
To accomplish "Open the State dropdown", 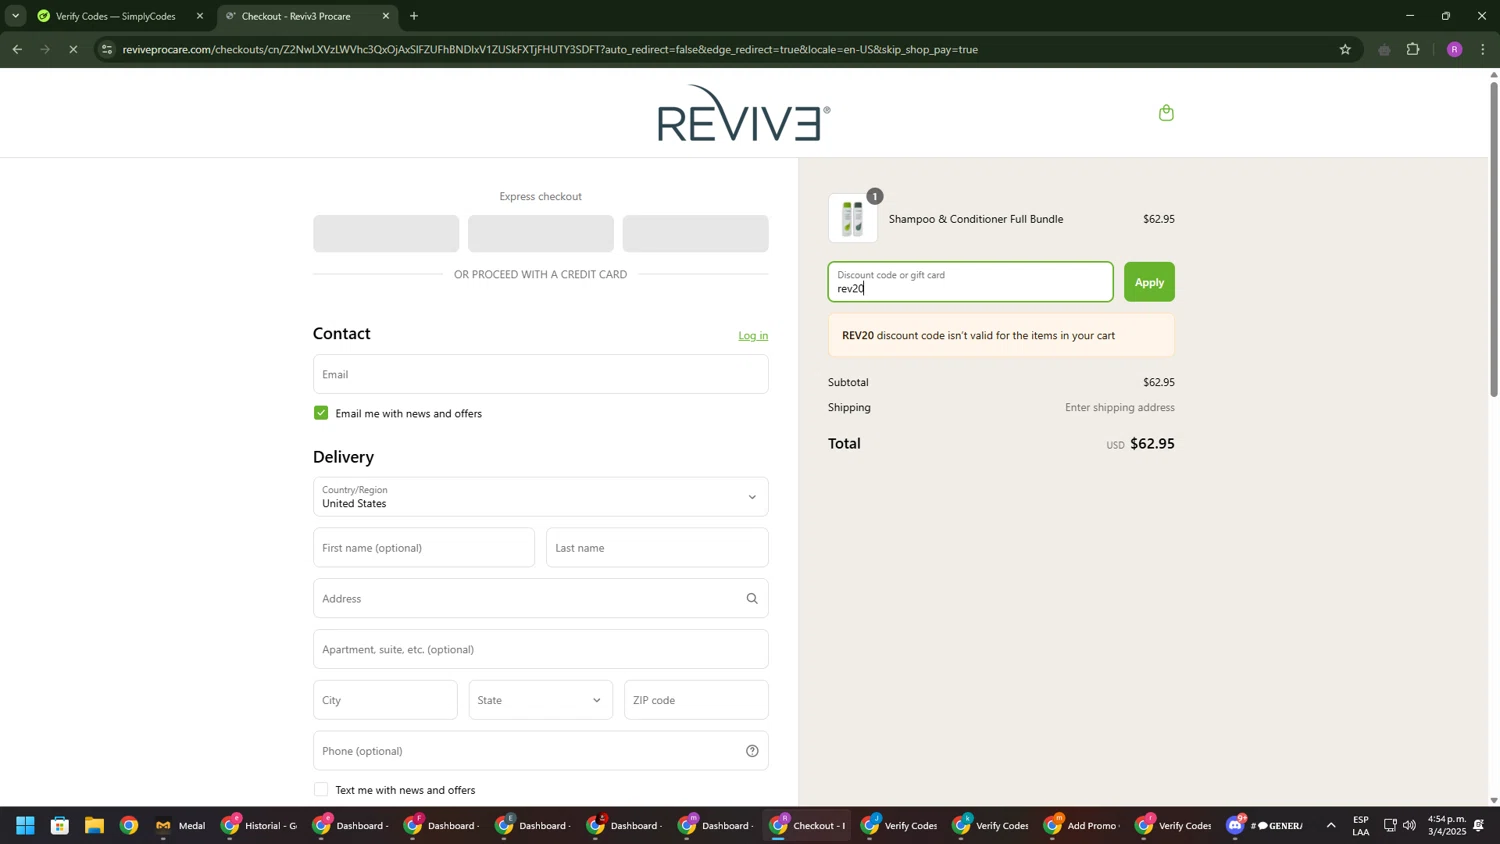I will coord(540,700).
